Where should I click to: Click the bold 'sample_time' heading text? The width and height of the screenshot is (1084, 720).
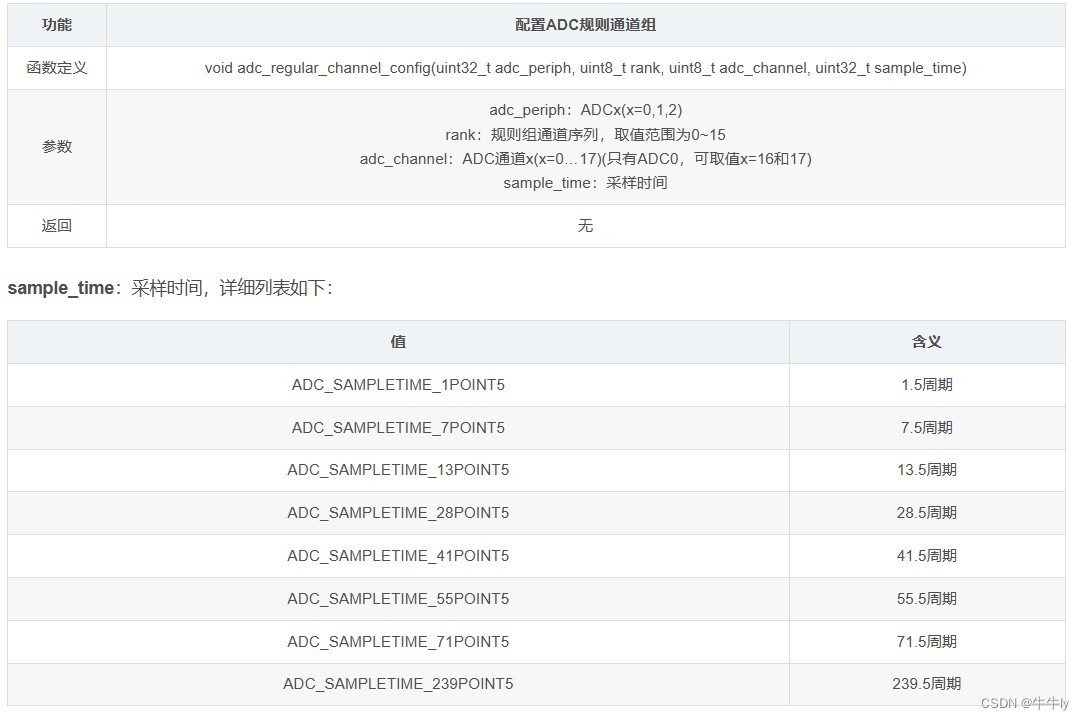coord(60,288)
